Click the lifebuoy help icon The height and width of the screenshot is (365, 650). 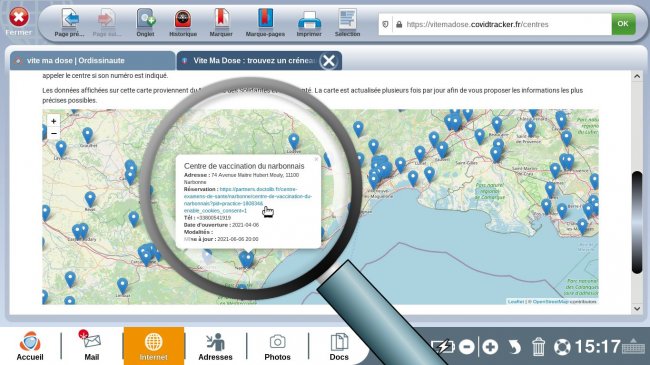pos(563,347)
